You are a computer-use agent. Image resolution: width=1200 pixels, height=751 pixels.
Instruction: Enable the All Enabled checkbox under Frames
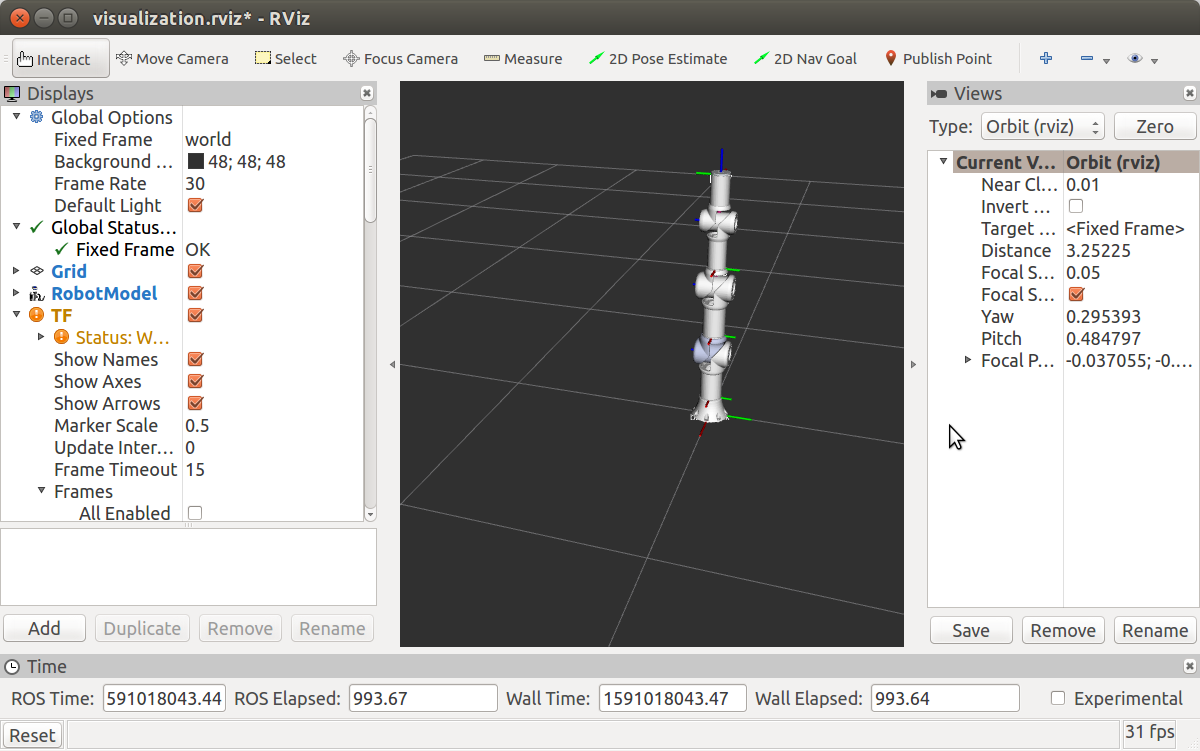pyautogui.click(x=194, y=513)
